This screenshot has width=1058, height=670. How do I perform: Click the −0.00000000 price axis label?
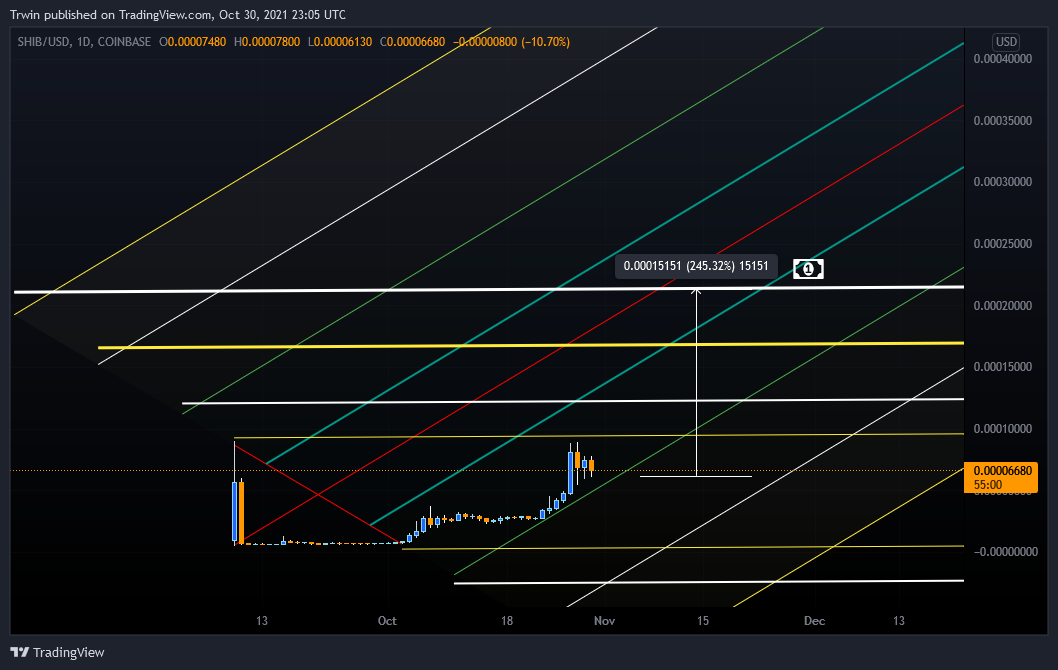pyautogui.click(x=1005, y=552)
